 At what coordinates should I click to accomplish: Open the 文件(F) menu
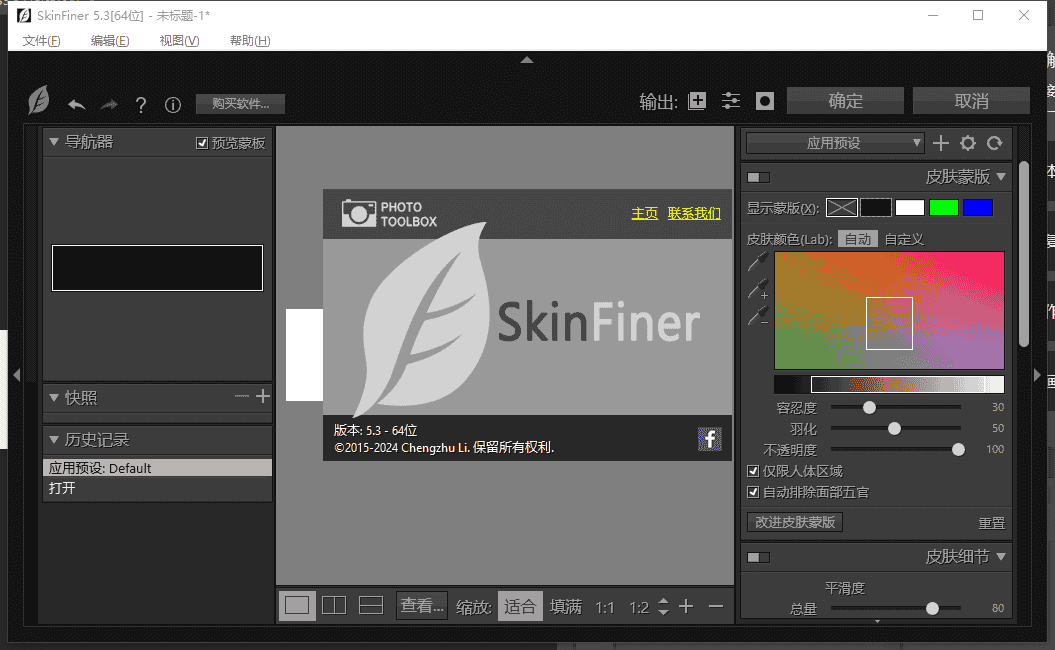41,41
